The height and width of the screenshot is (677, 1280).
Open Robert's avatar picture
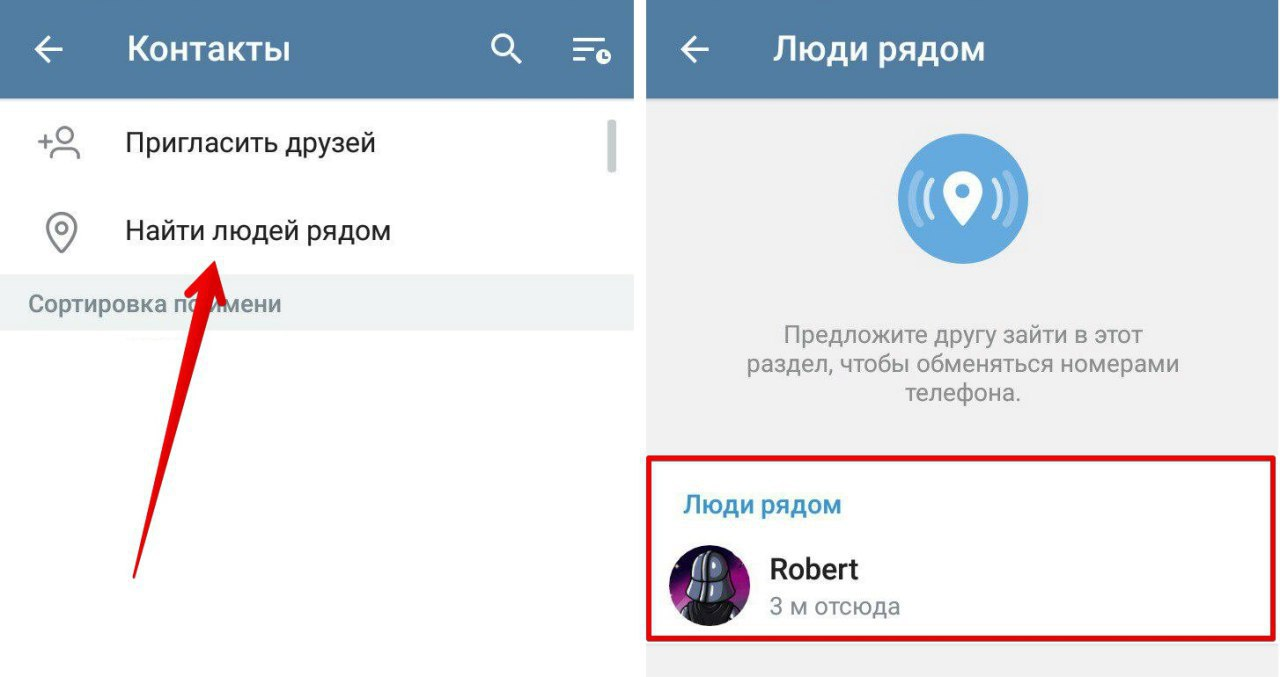coord(709,585)
